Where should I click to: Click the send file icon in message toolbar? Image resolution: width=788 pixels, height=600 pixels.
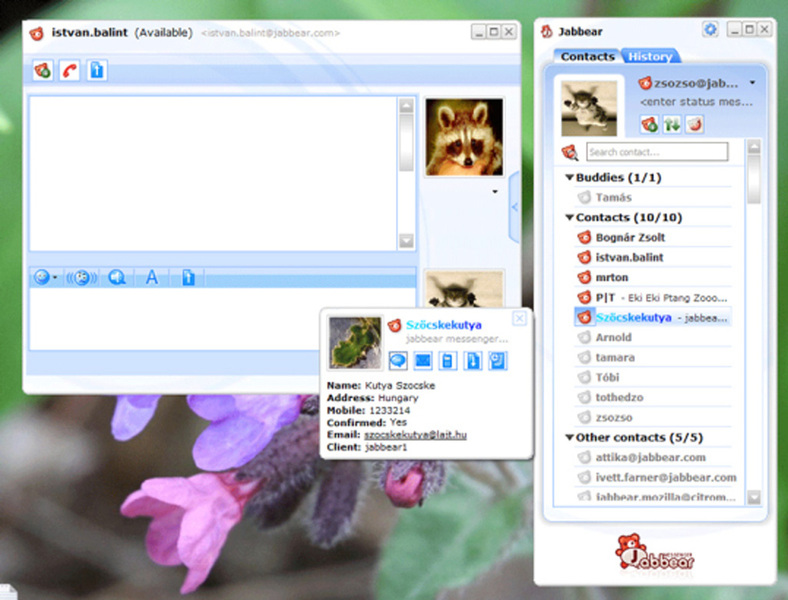click(x=188, y=277)
